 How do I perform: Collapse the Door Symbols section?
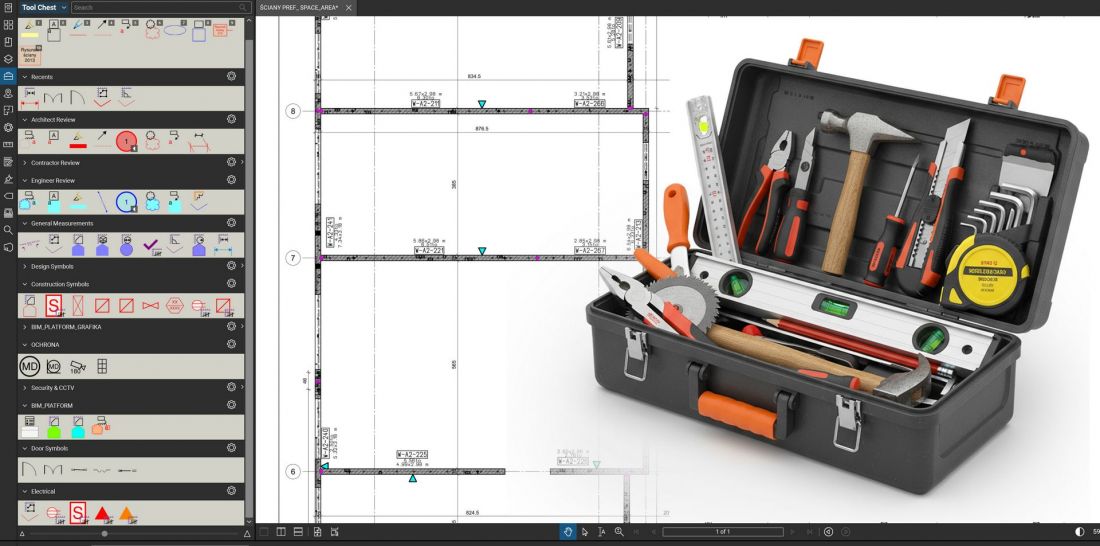pos(25,448)
